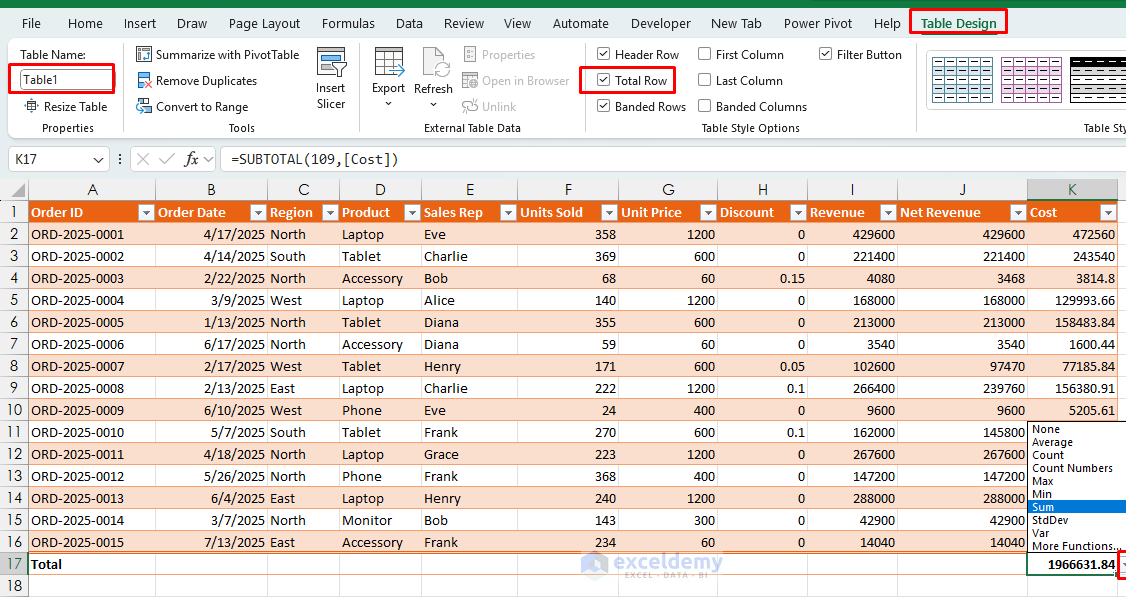1126x597 pixels.
Task: Open the Revenue column filter dropdown
Action: pos(888,213)
